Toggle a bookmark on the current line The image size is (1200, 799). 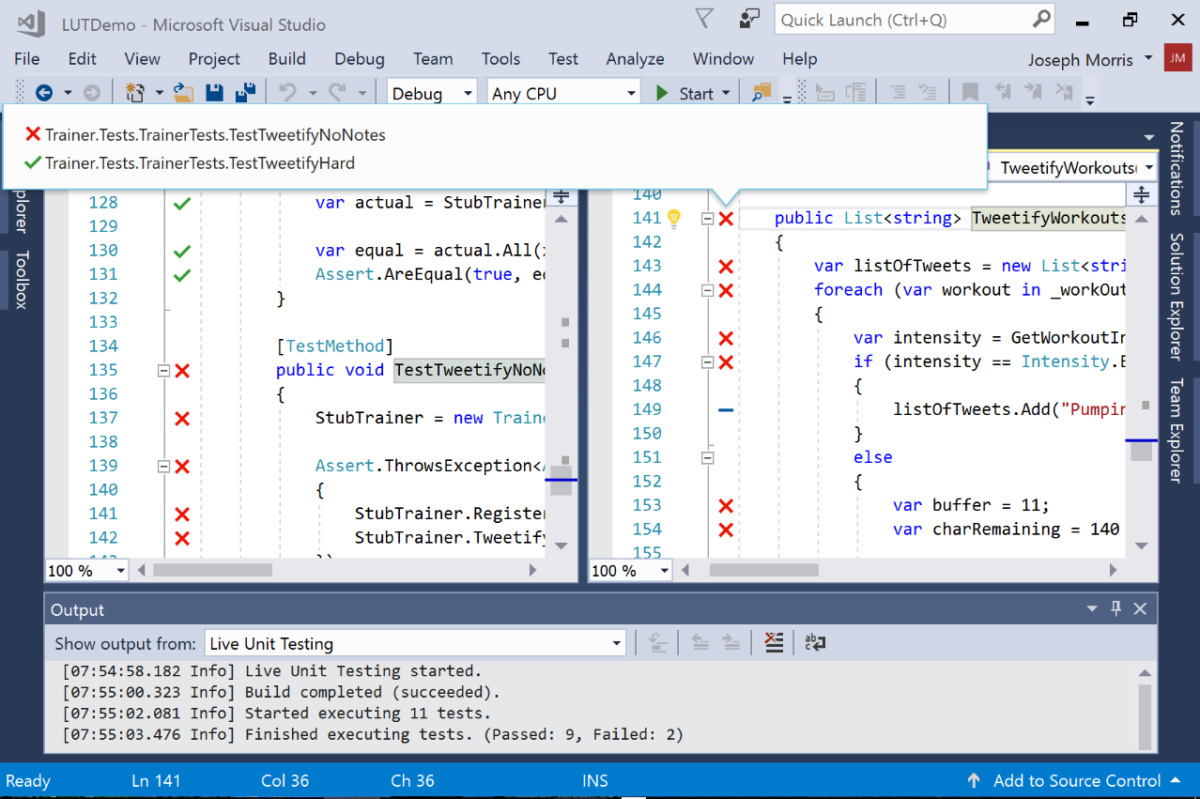click(970, 92)
